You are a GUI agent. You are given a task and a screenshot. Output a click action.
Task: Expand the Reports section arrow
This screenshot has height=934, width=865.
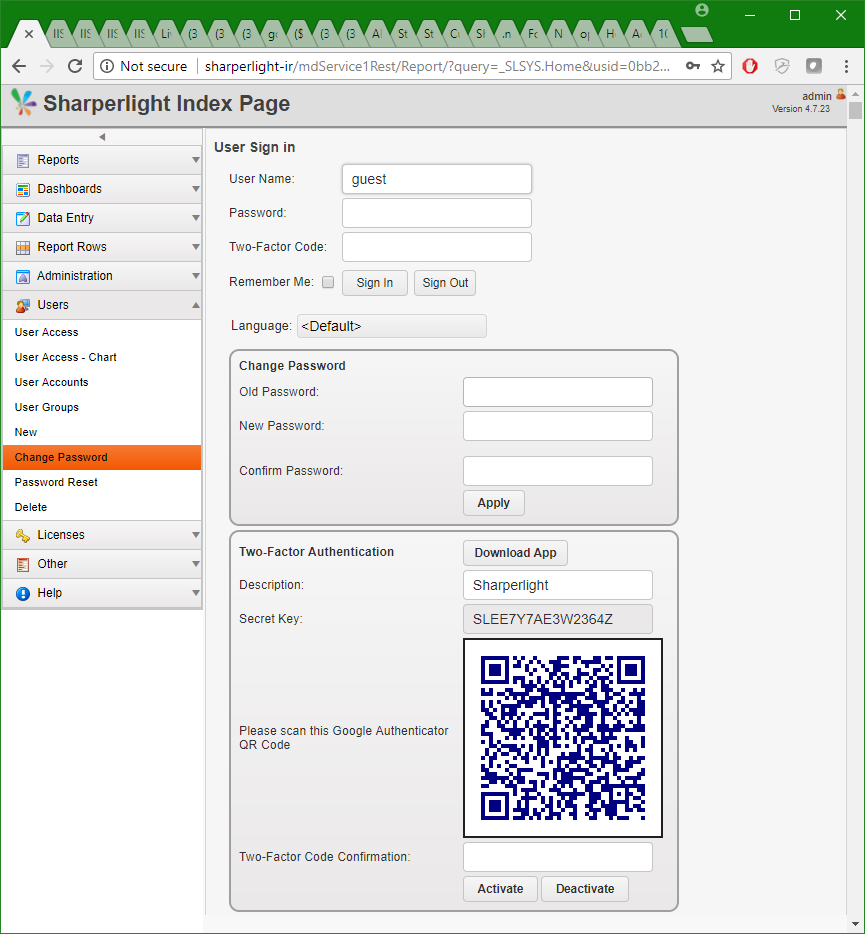point(195,160)
